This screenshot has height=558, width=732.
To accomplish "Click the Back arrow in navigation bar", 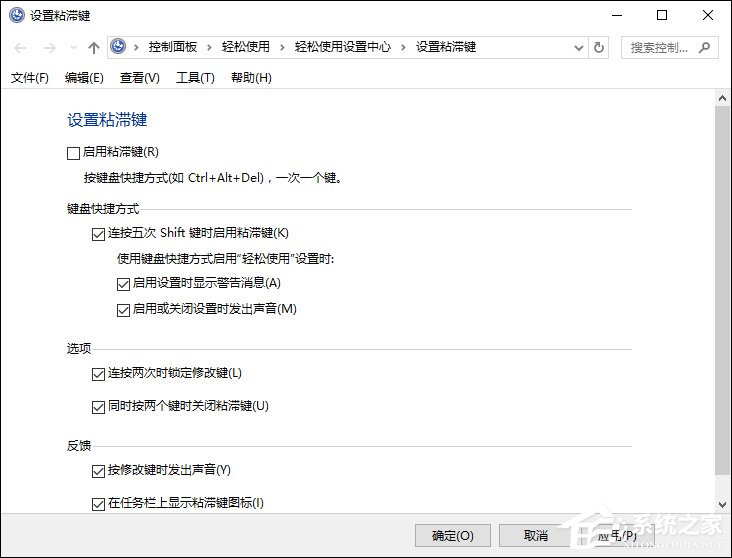I will tap(20, 48).
